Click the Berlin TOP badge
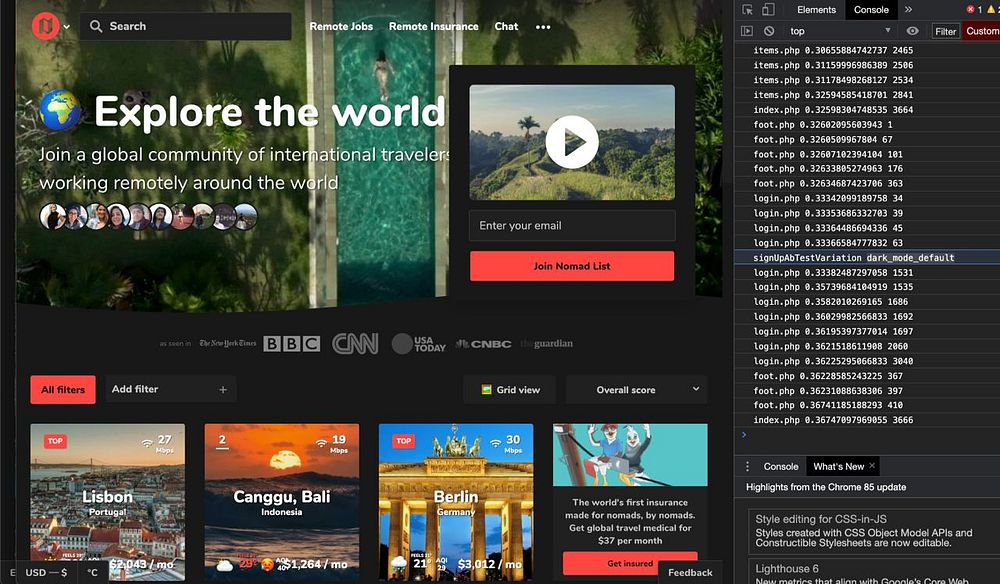Image resolution: width=1000 pixels, height=584 pixels. pyautogui.click(x=404, y=441)
